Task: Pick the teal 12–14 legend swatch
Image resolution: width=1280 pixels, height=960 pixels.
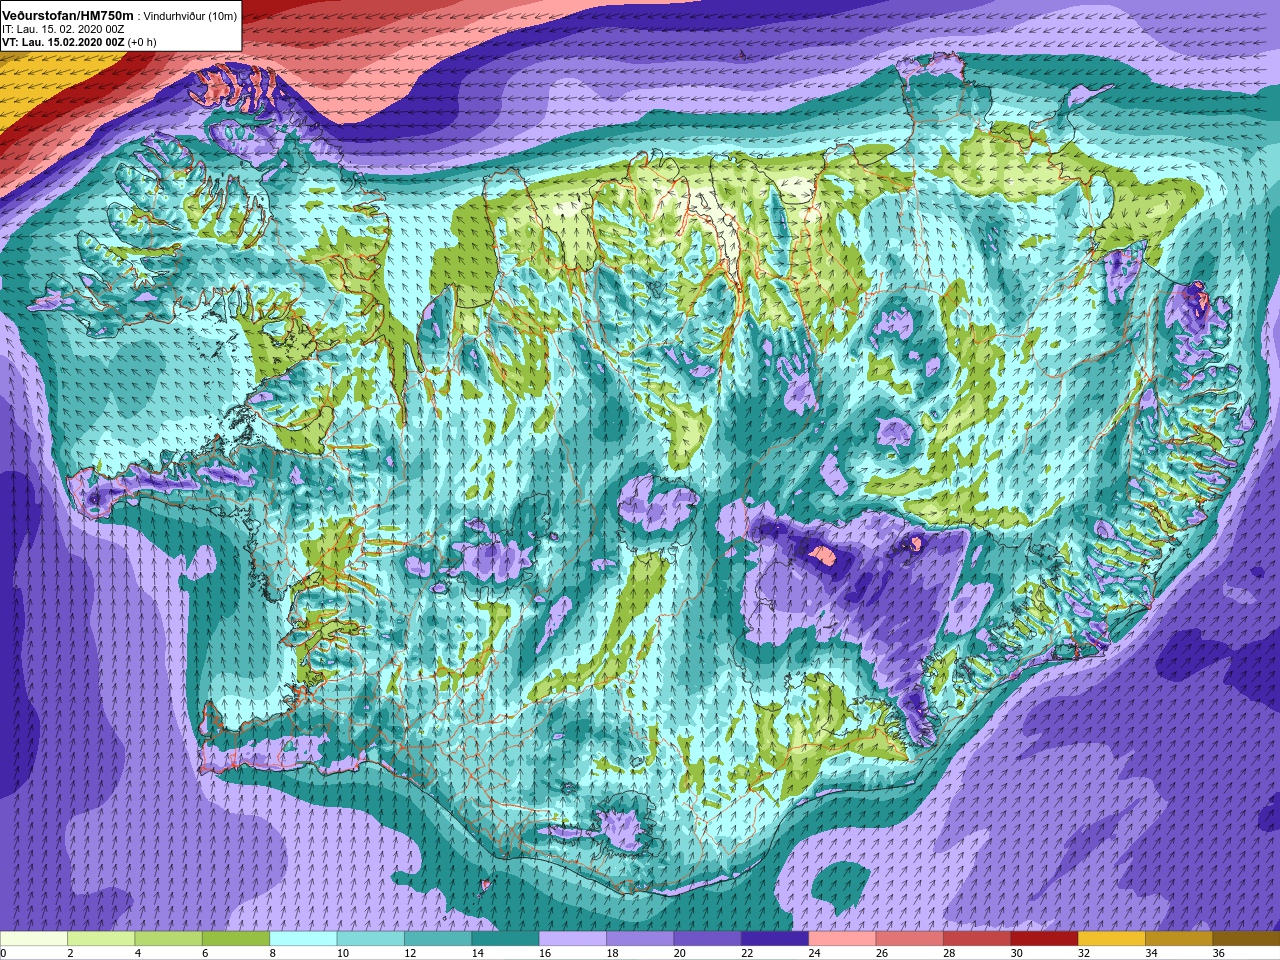Action: point(438,939)
